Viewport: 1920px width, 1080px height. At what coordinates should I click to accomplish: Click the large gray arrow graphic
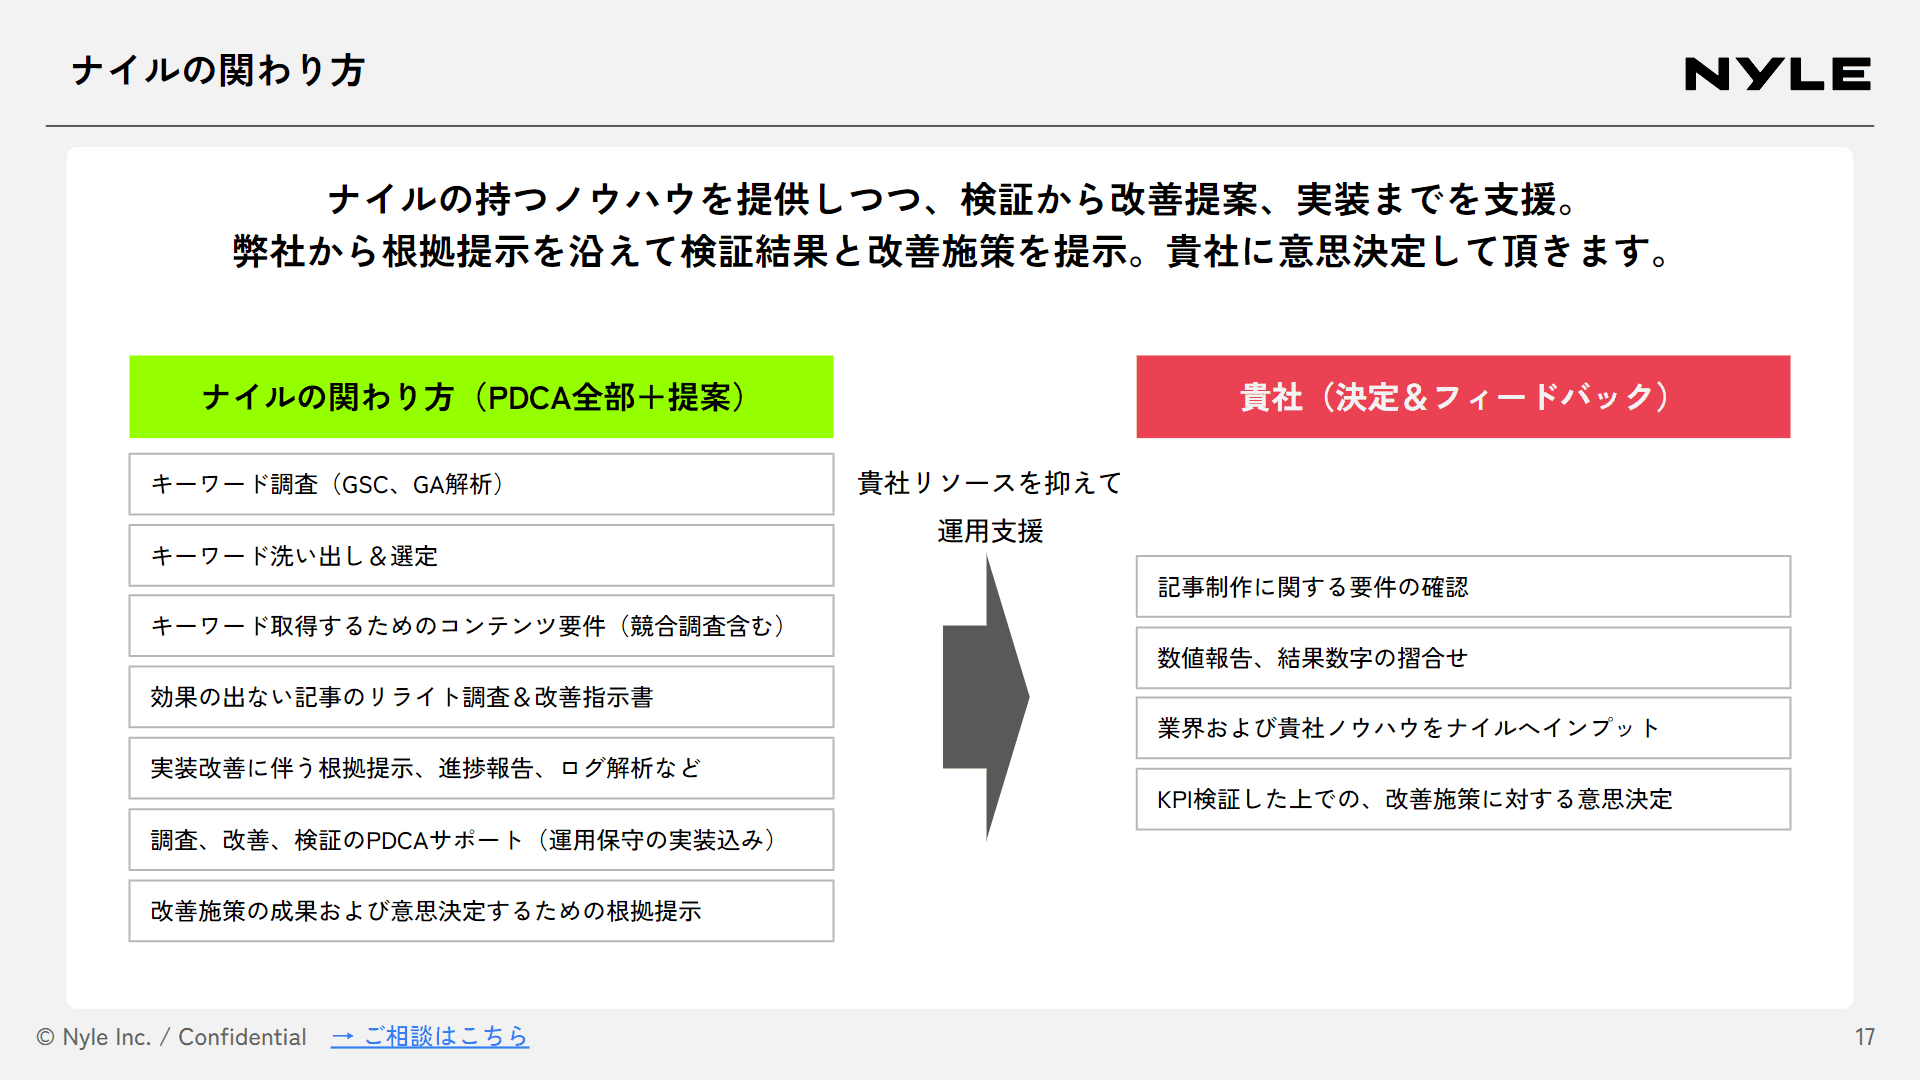tap(986, 697)
